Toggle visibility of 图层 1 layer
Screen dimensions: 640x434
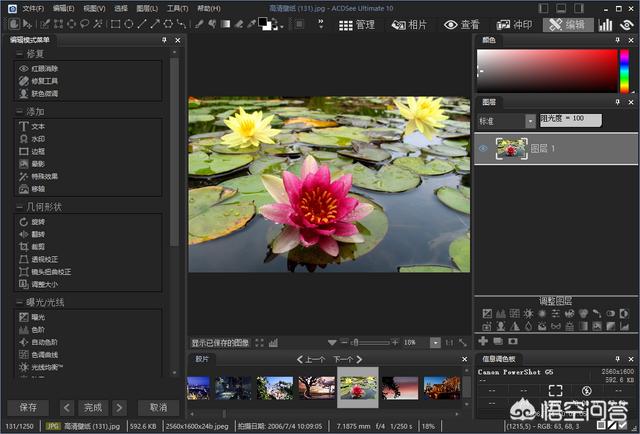[484, 148]
